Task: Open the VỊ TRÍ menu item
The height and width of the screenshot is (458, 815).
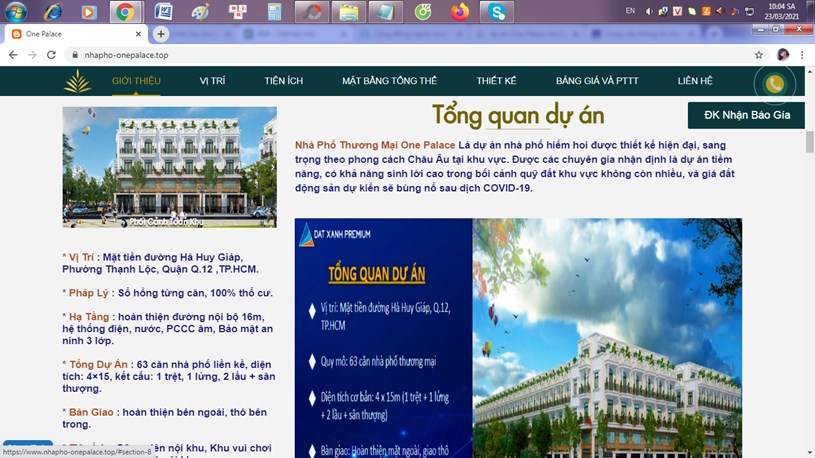Action: 213,81
